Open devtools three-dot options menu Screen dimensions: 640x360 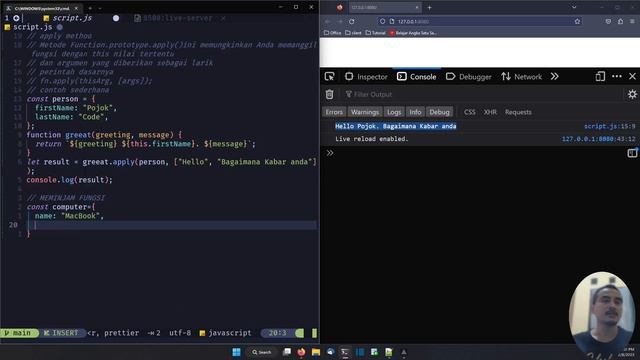click(617, 76)
